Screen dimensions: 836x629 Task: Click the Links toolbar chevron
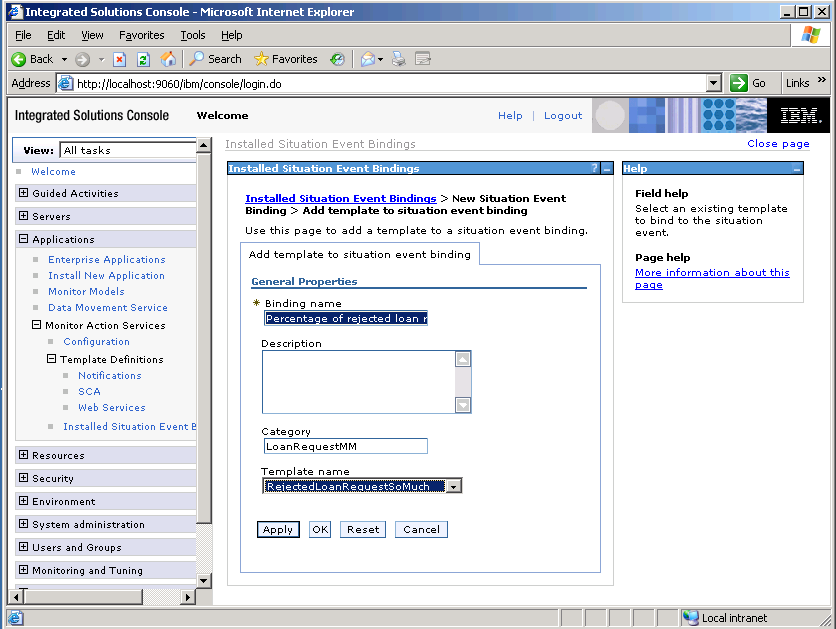pyautogui.click(x=822, y=80)
